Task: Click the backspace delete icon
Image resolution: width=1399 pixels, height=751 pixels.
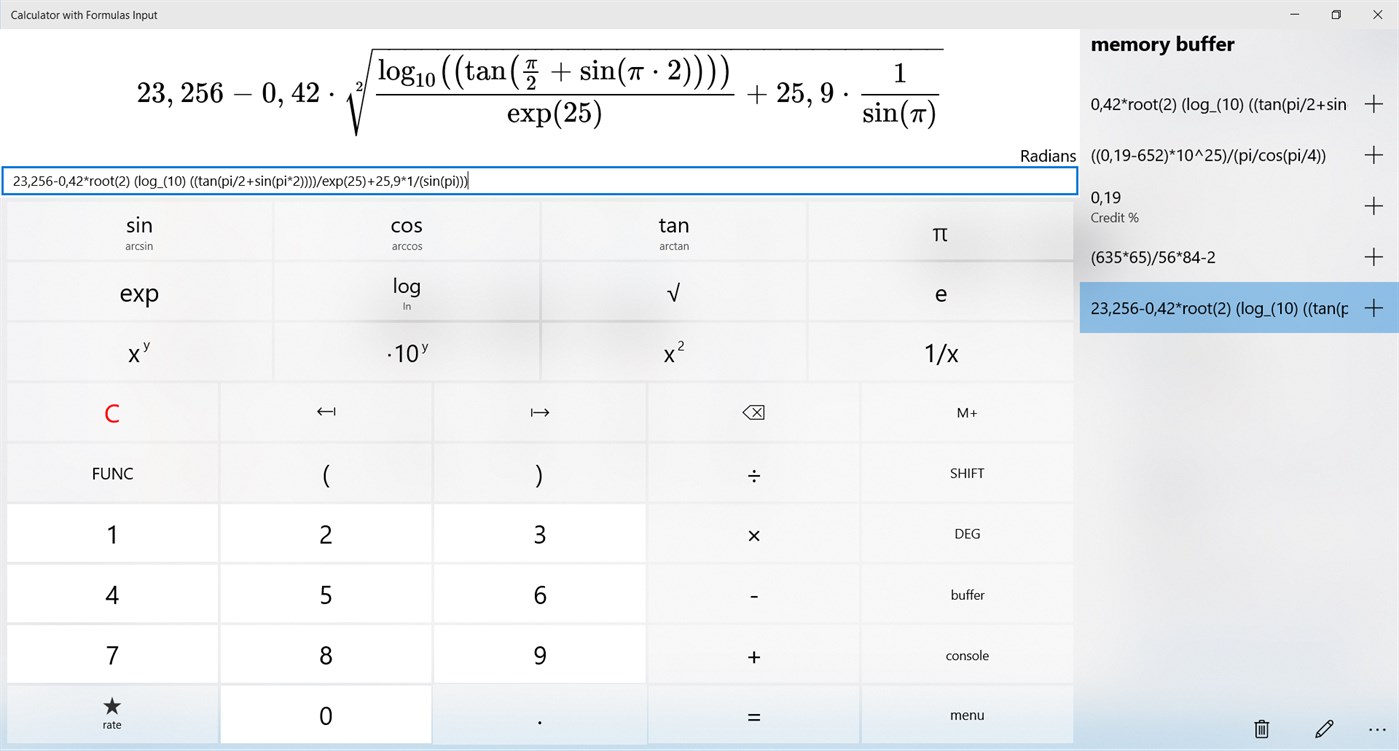Action: tap(753, 412)
